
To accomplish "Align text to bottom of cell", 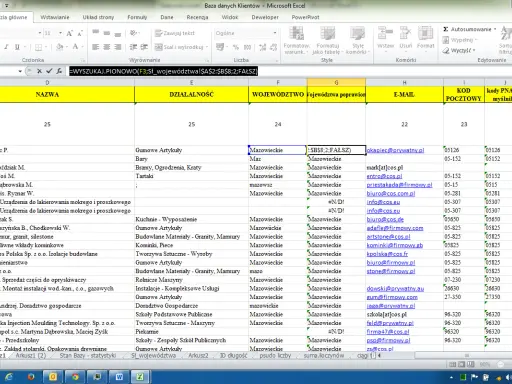I will tap(118, 33).
